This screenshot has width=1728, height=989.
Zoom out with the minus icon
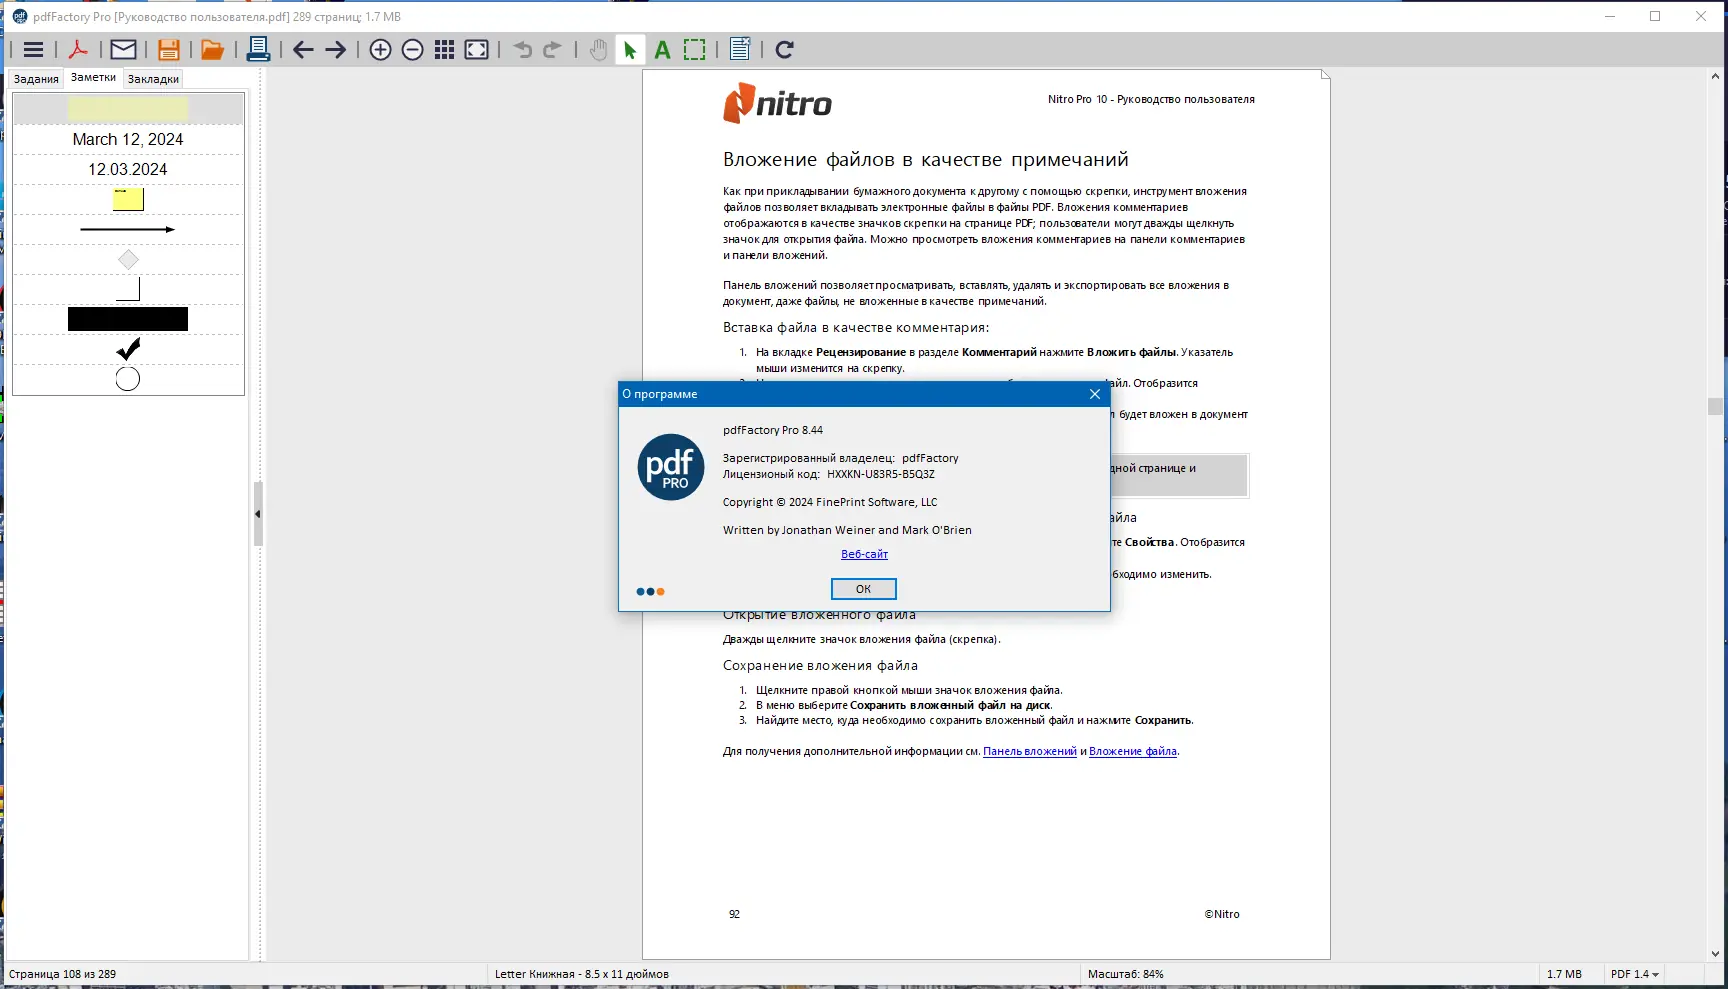click(412, 50)
